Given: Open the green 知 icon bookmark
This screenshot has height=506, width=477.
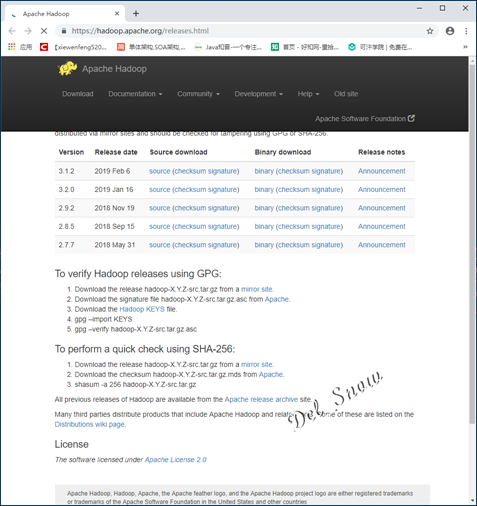Looking at the screenshot, I should (305, 47).
